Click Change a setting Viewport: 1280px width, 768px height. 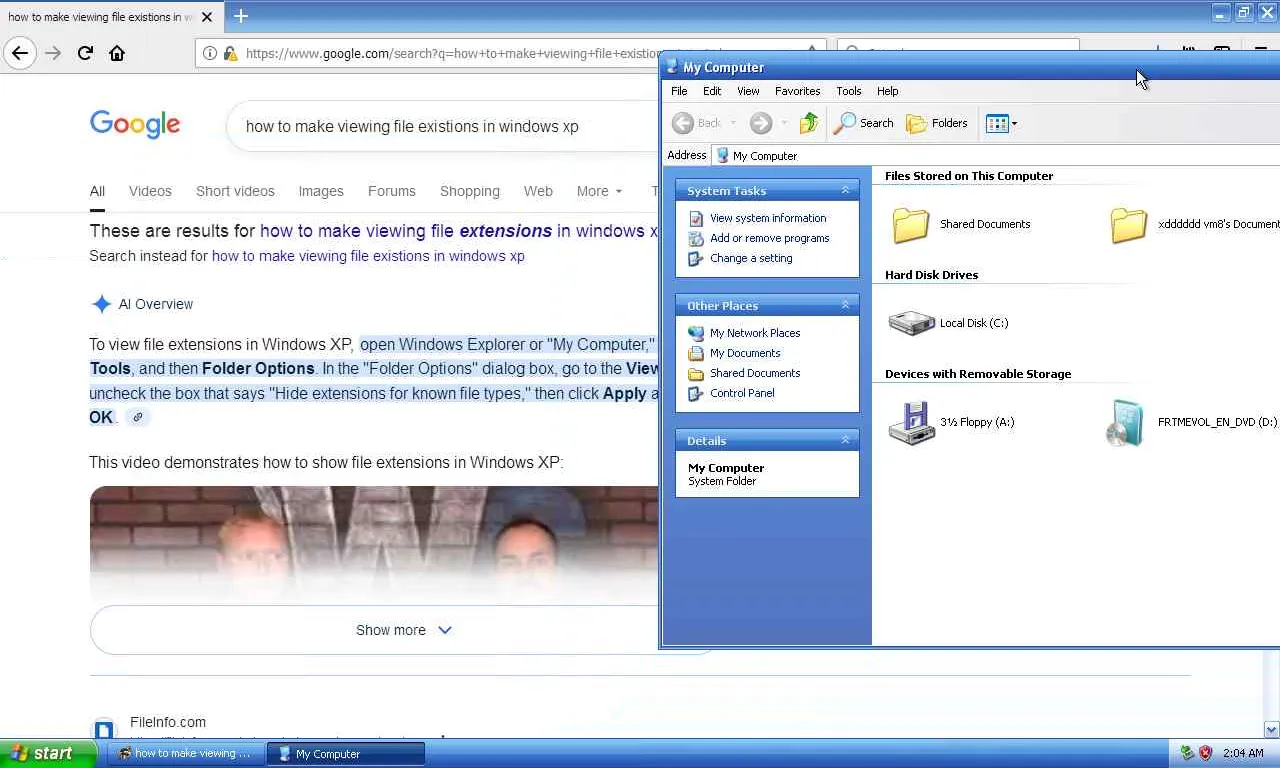751,258
